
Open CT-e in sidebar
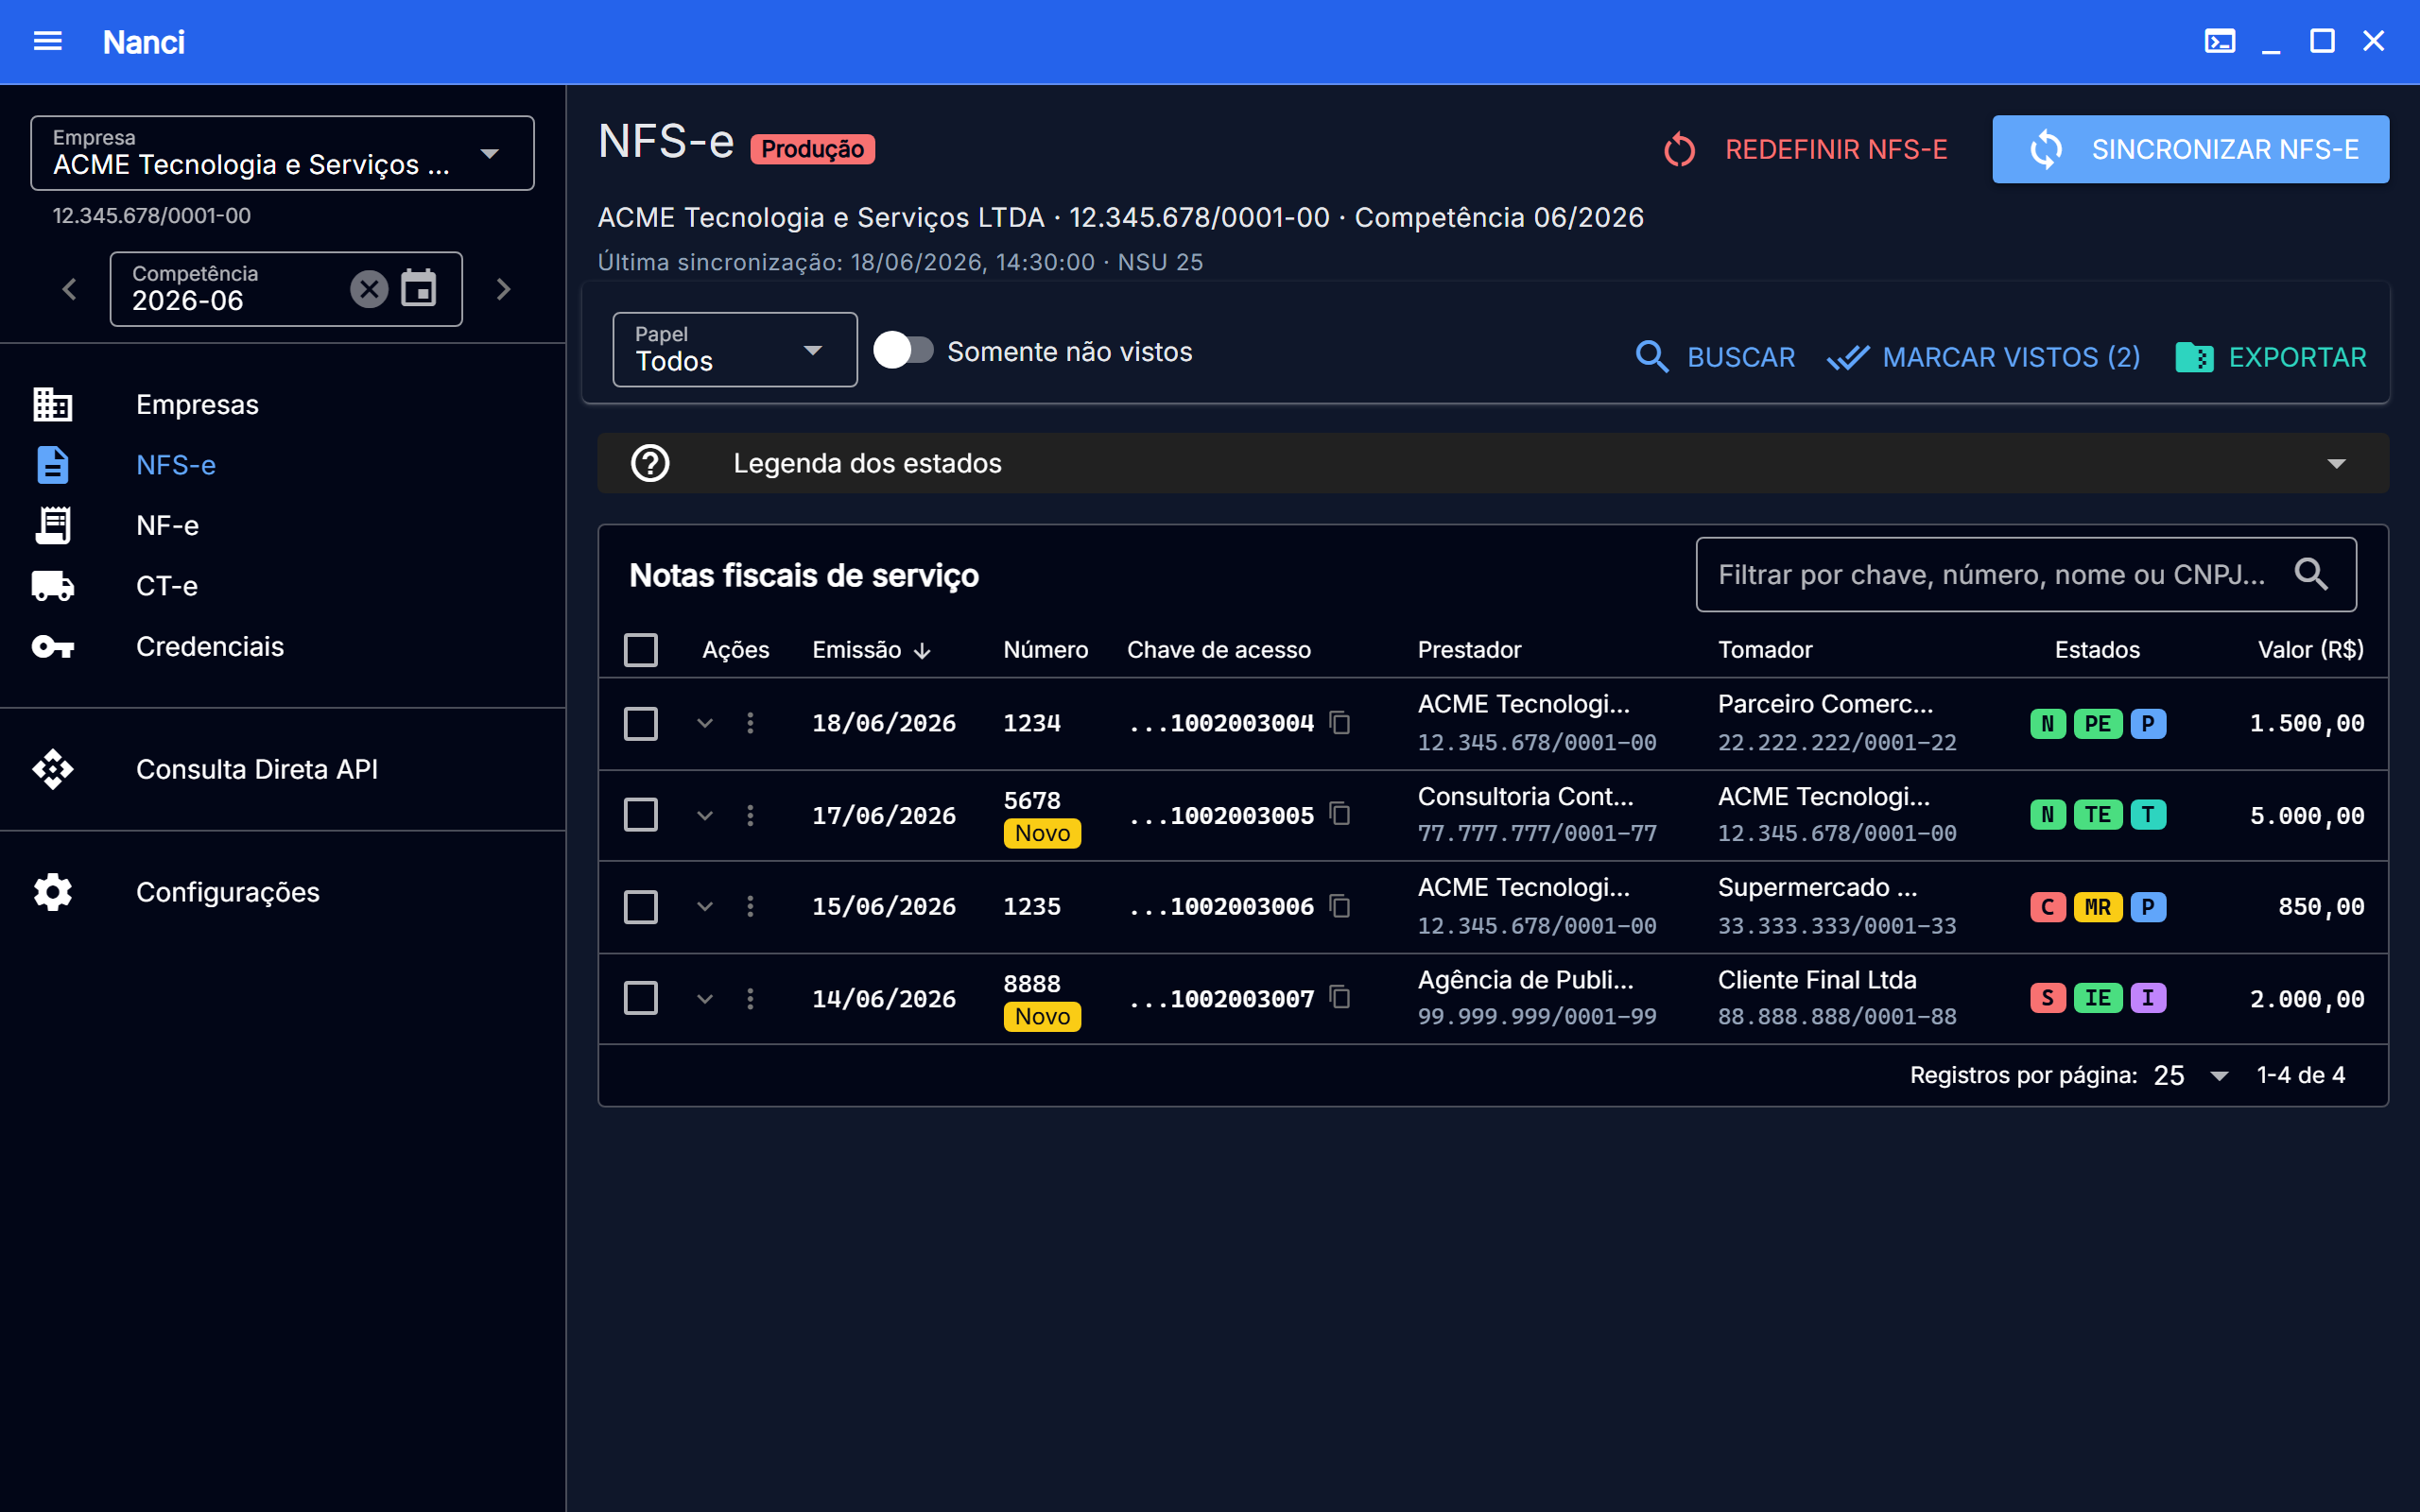[x=282, y=586]
